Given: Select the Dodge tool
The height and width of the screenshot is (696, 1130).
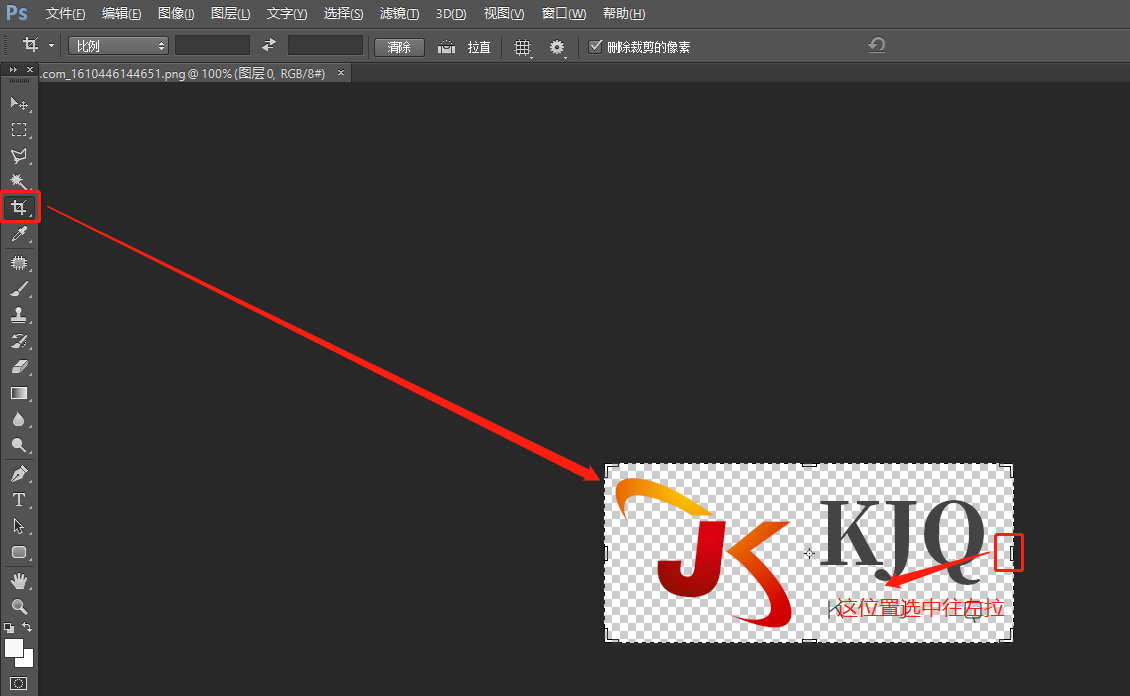Looking at the screenshot, I should [19, 445].
